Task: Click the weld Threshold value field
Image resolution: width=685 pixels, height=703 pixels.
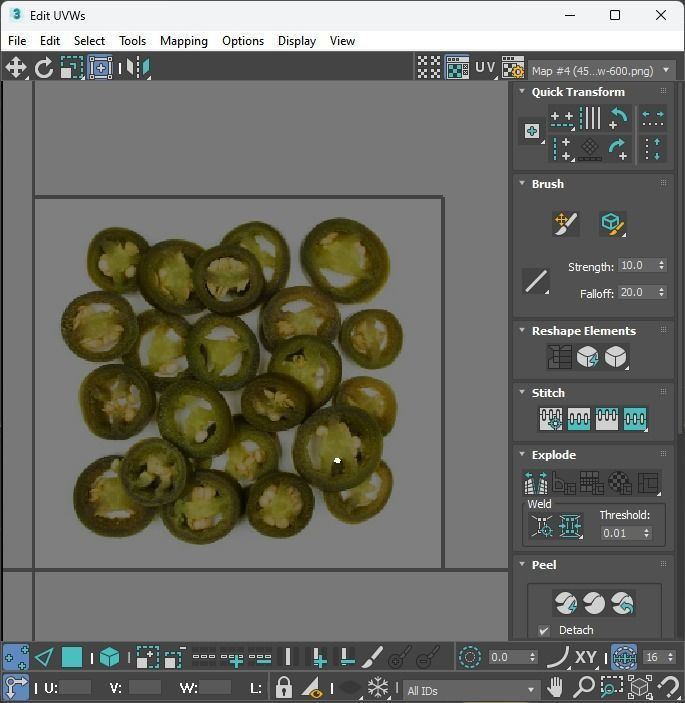Action: (621, 533)
